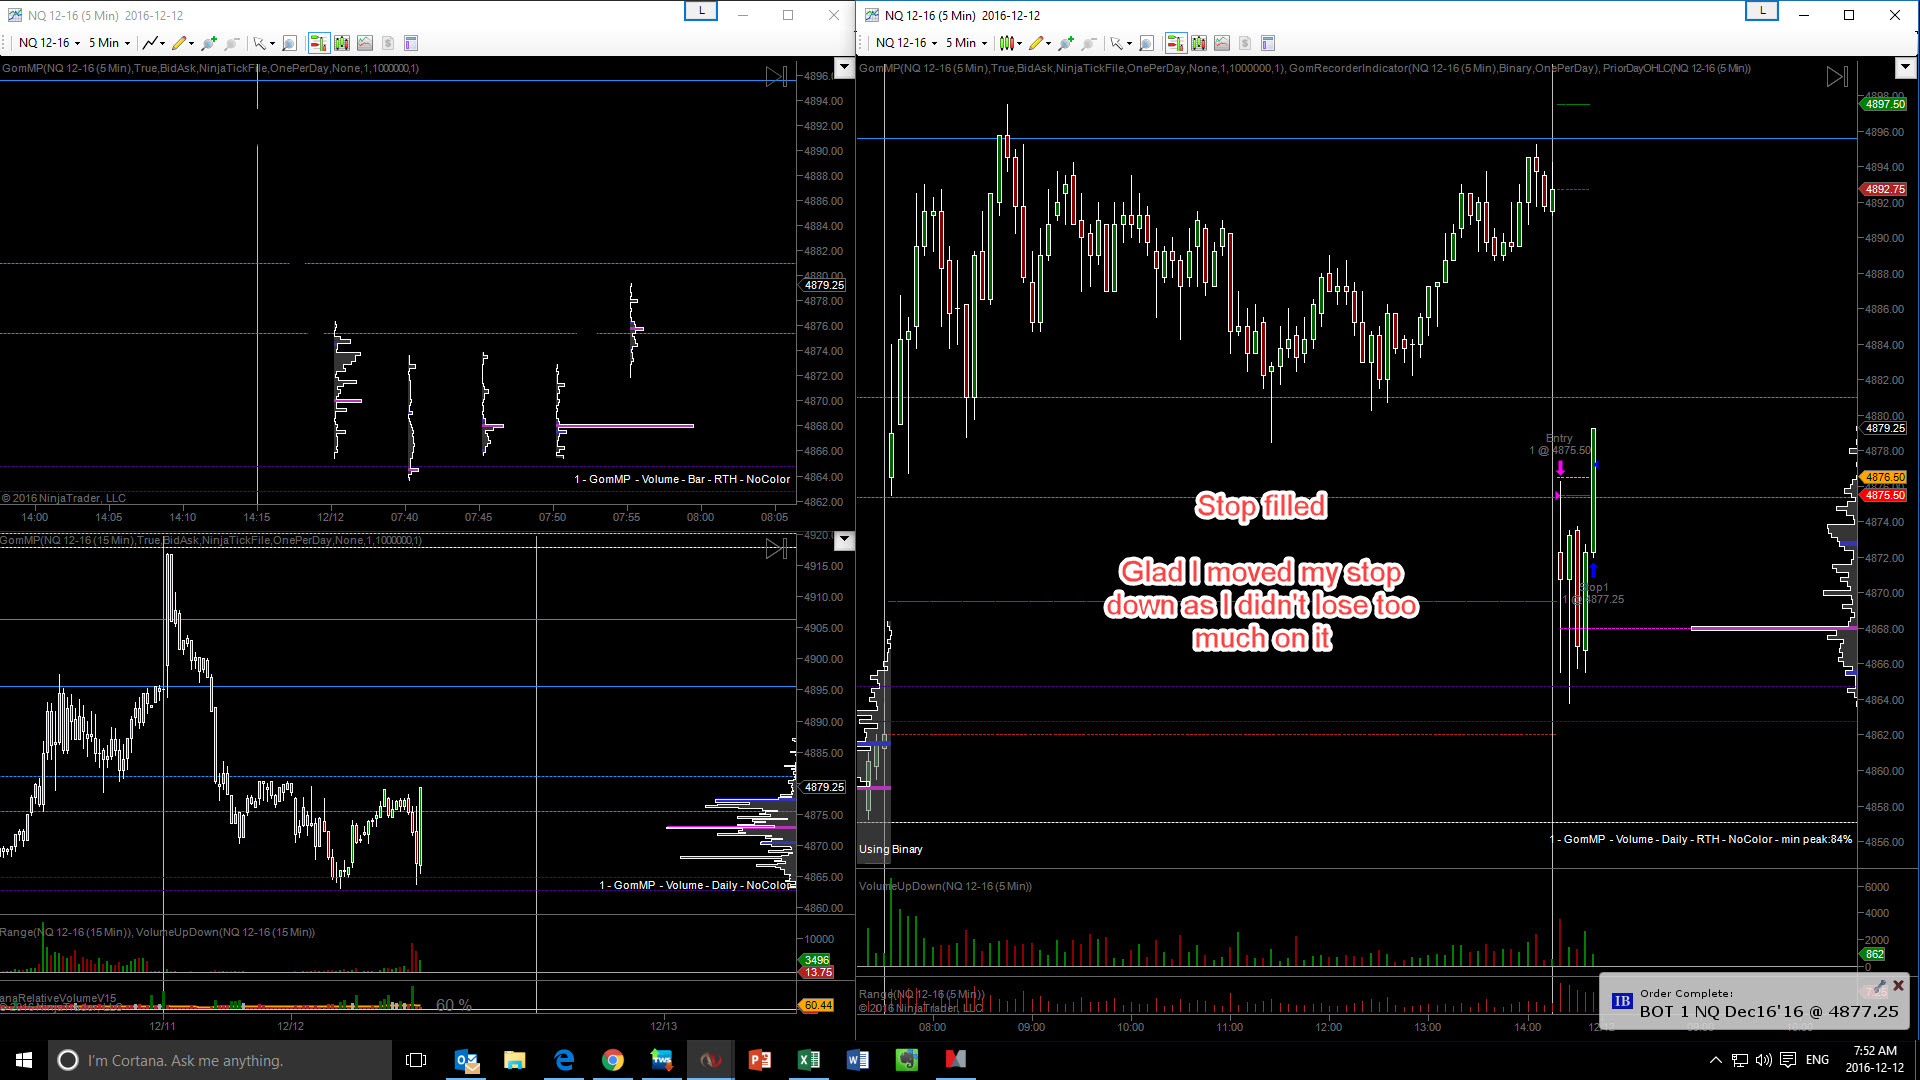Close the Order Complete notification popup
Viewport: 1920px width, 1080px height.
(1898, 986)
